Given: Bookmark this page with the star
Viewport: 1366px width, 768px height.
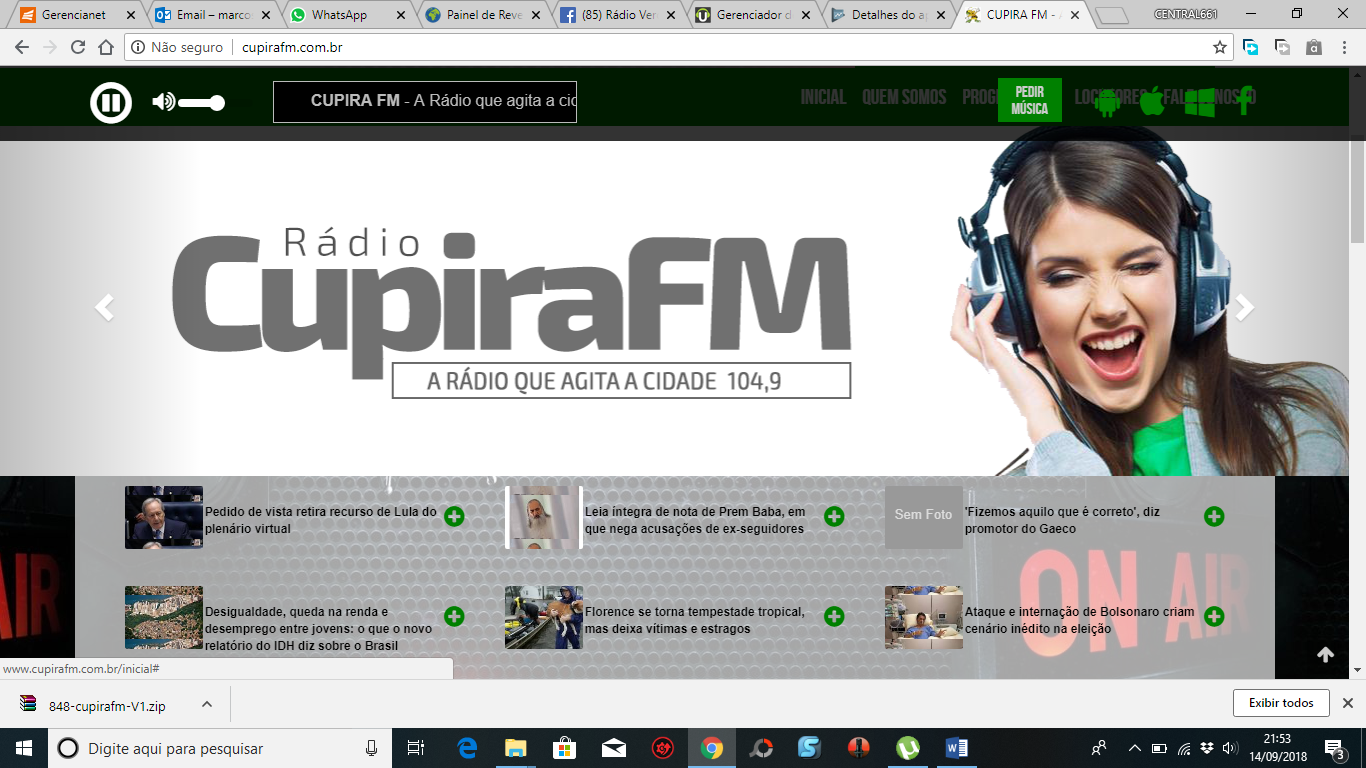Looking at the screenshot, I should coord(1220,47).
